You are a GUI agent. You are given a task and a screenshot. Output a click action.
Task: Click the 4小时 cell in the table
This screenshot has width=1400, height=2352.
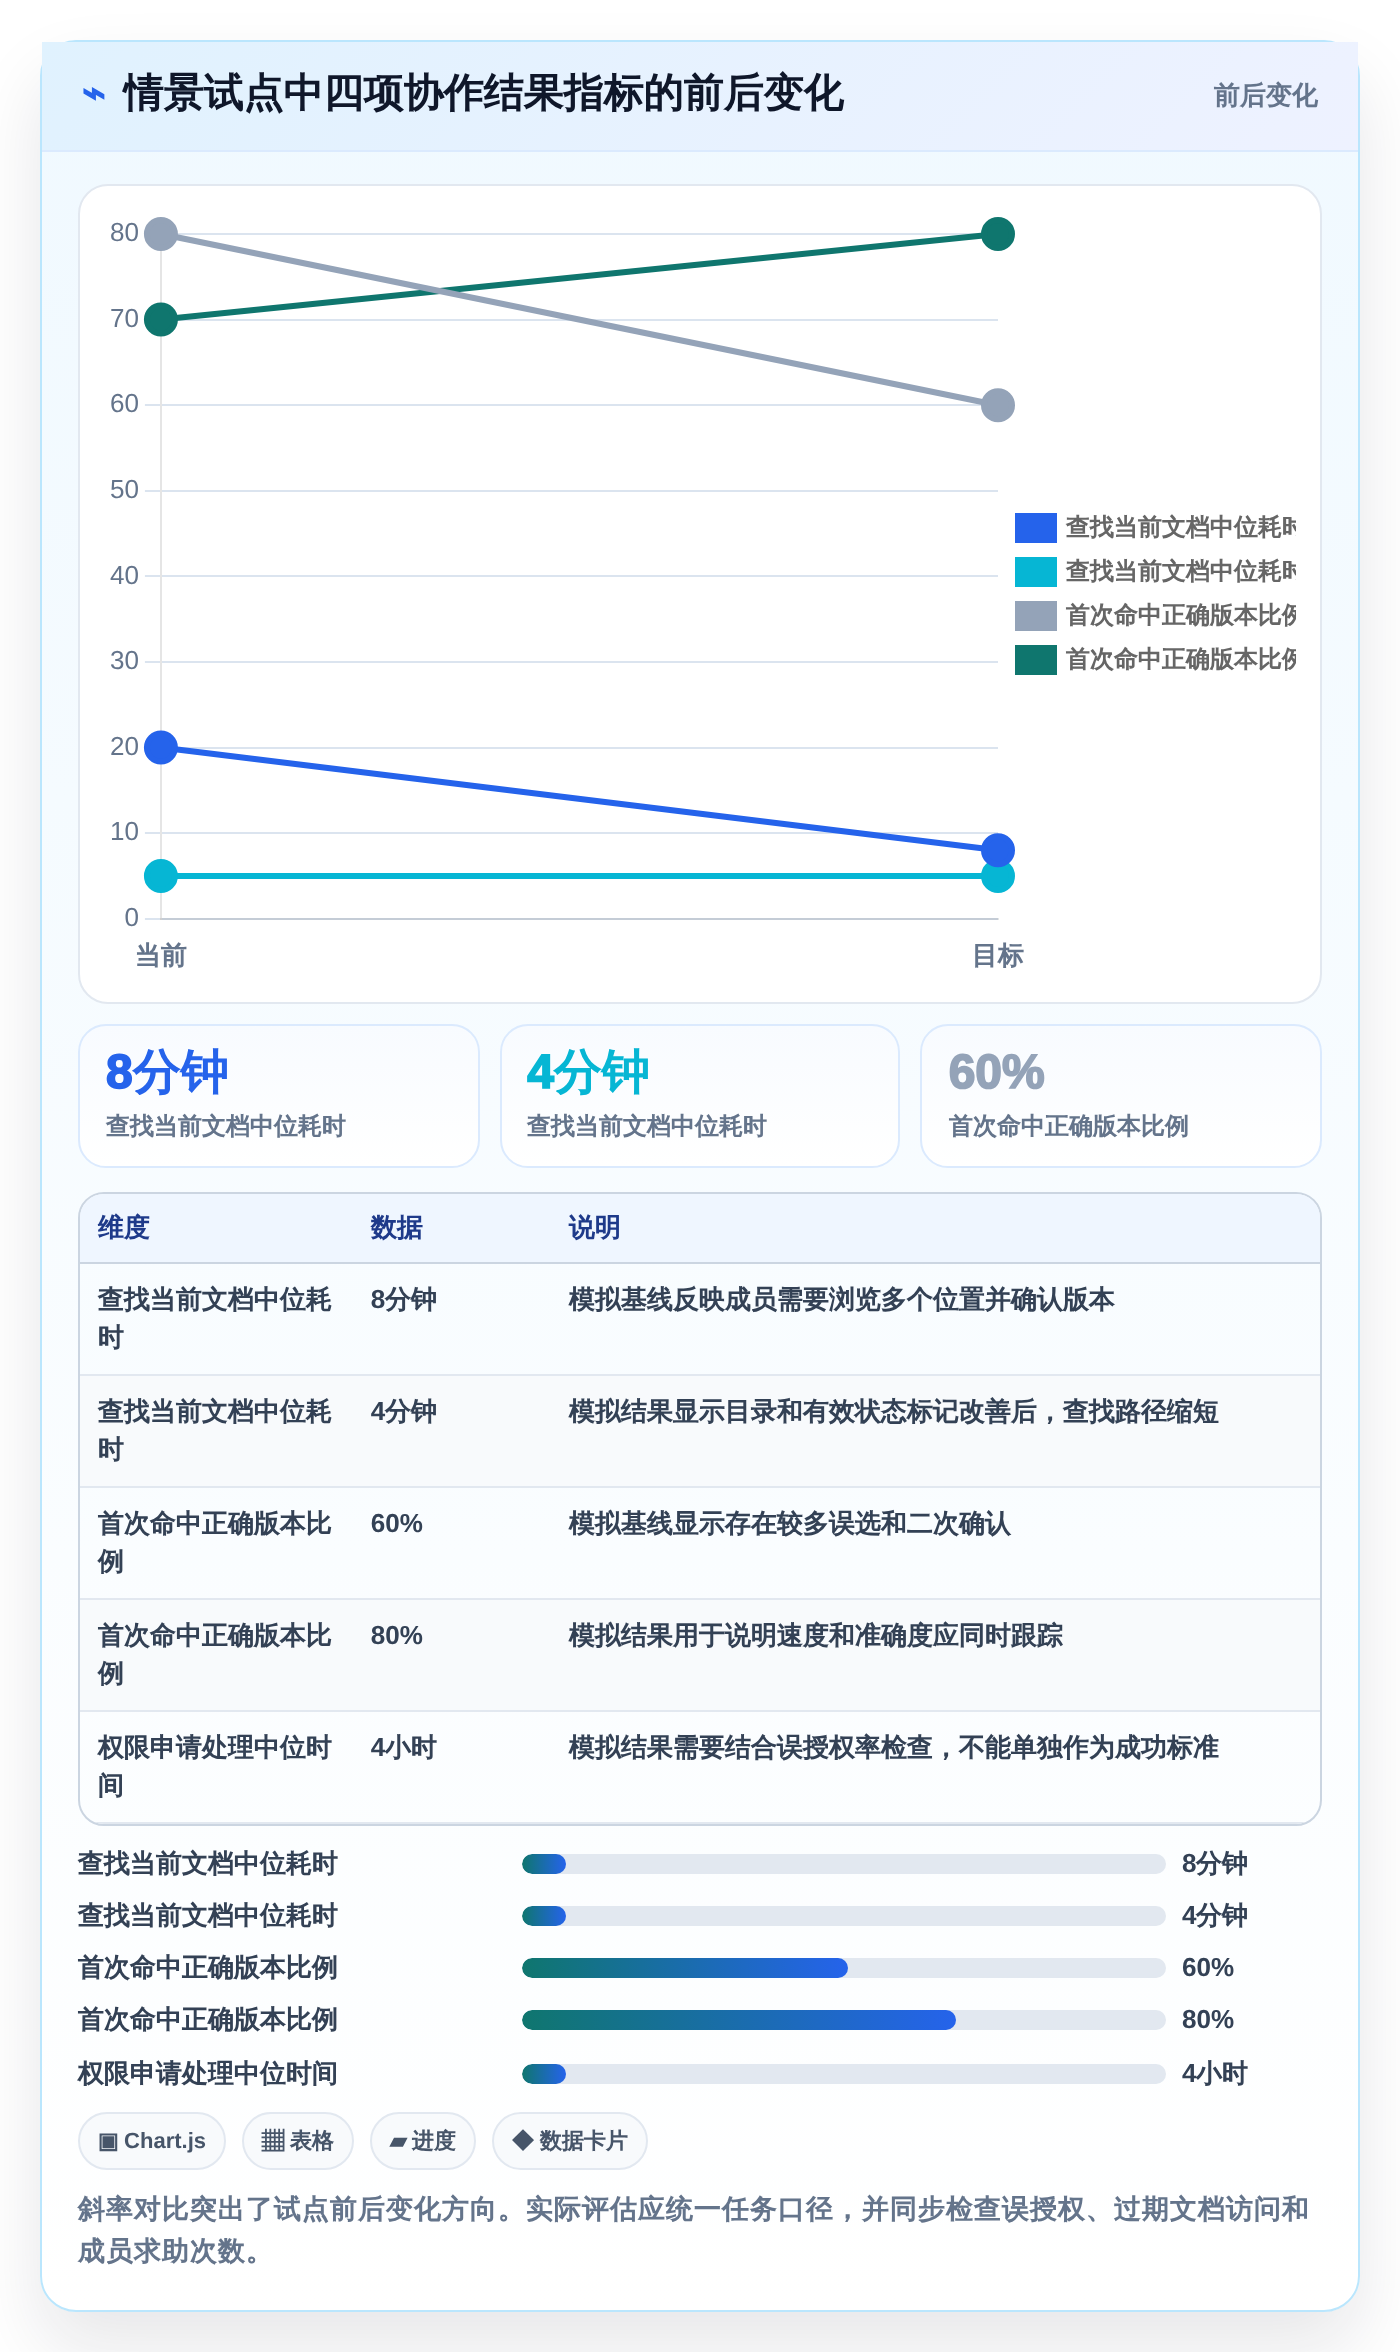tap(404, 1748)
